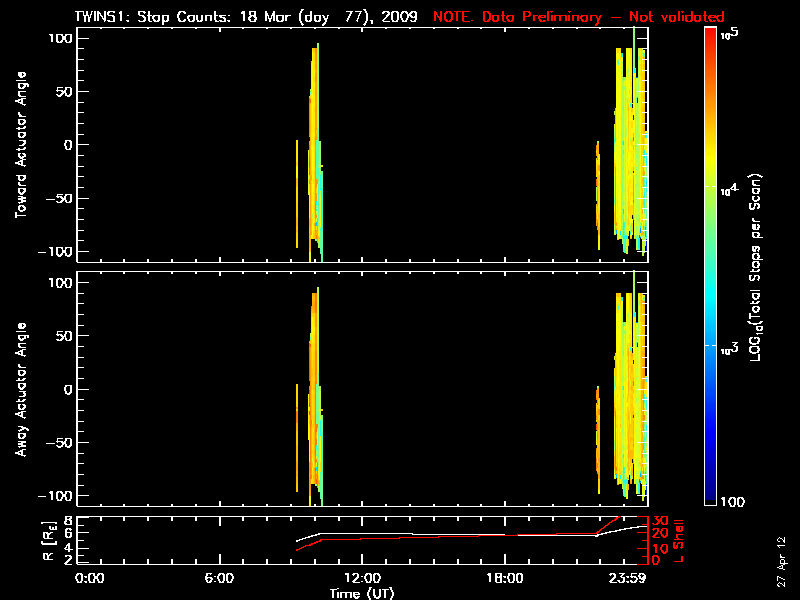
Task: Click the red 'NOTE. Data Preliminary' warning text
Action: point(578,17)
